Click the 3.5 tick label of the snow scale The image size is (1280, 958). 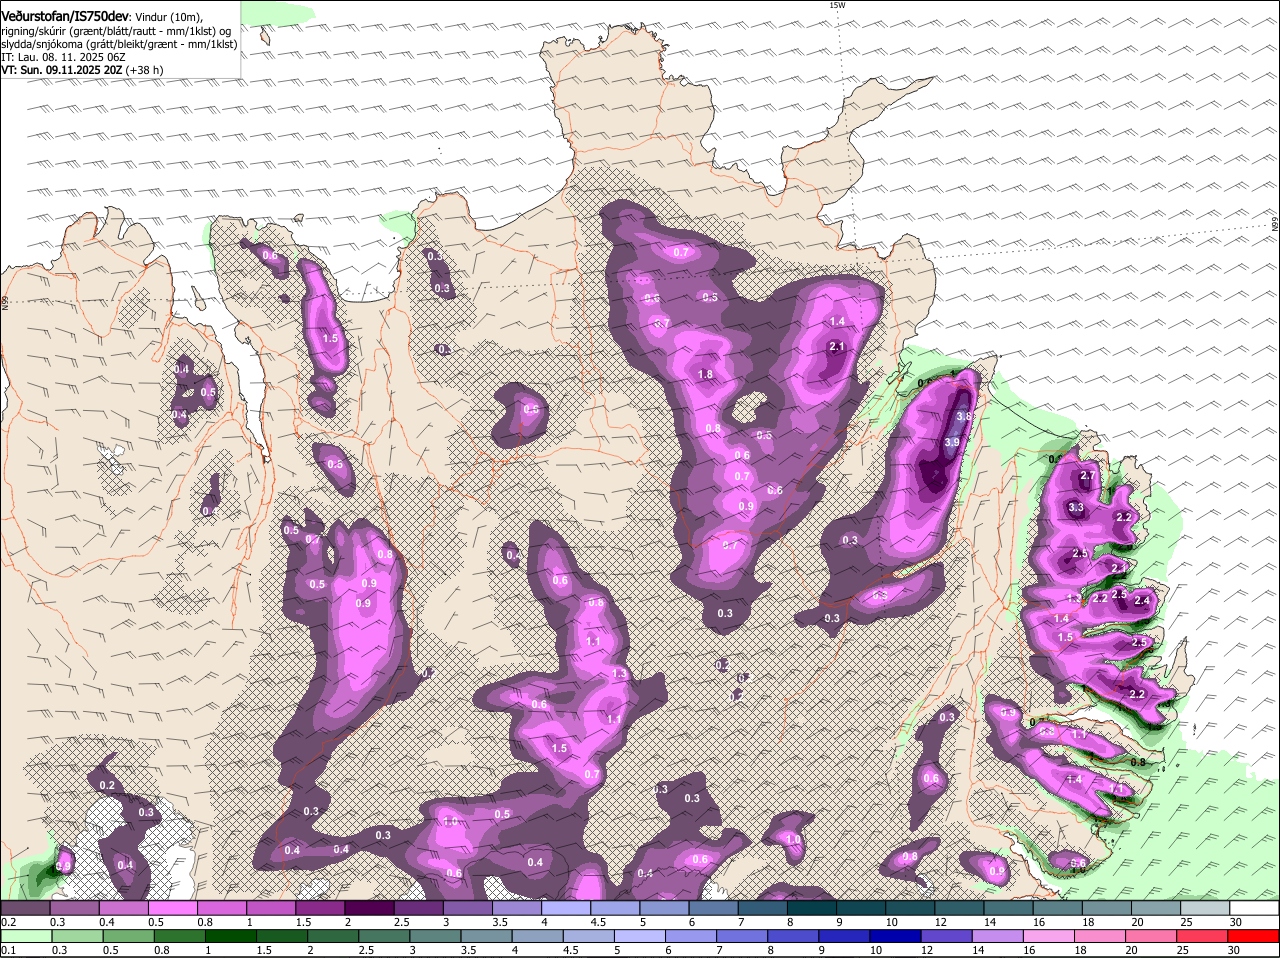click(x=499, y=922)
